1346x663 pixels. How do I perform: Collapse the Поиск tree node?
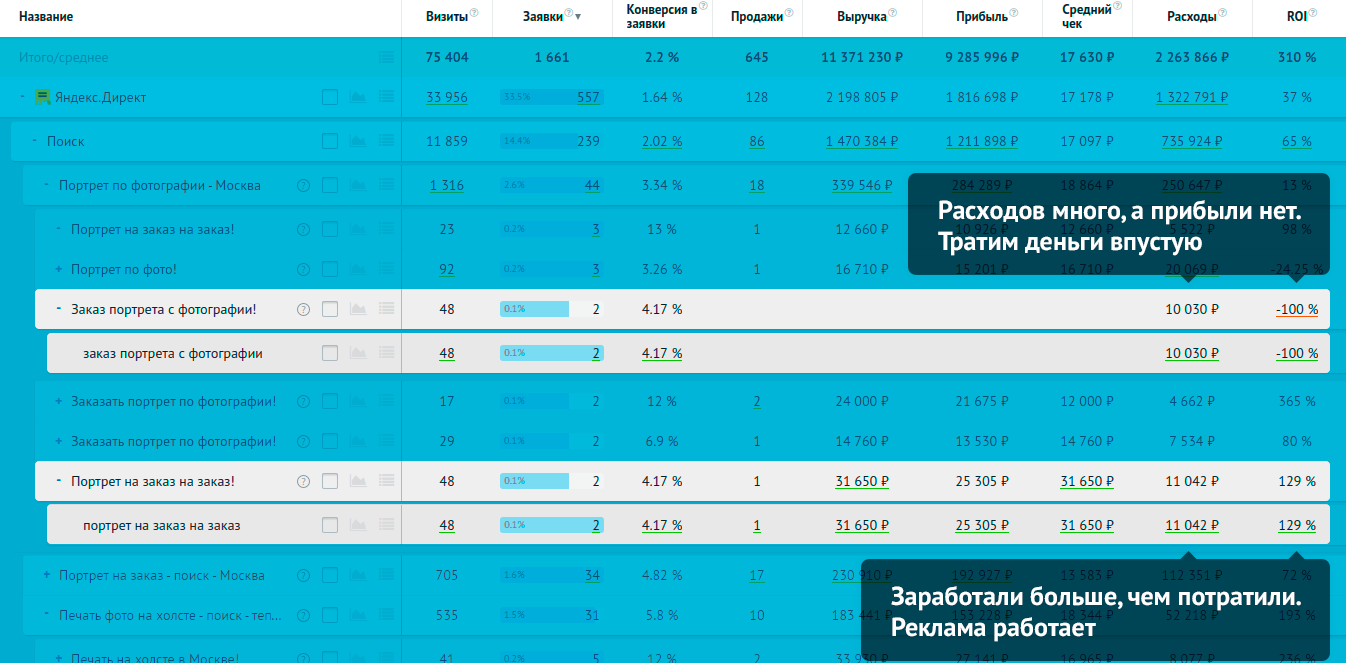(x=34, y=141)
